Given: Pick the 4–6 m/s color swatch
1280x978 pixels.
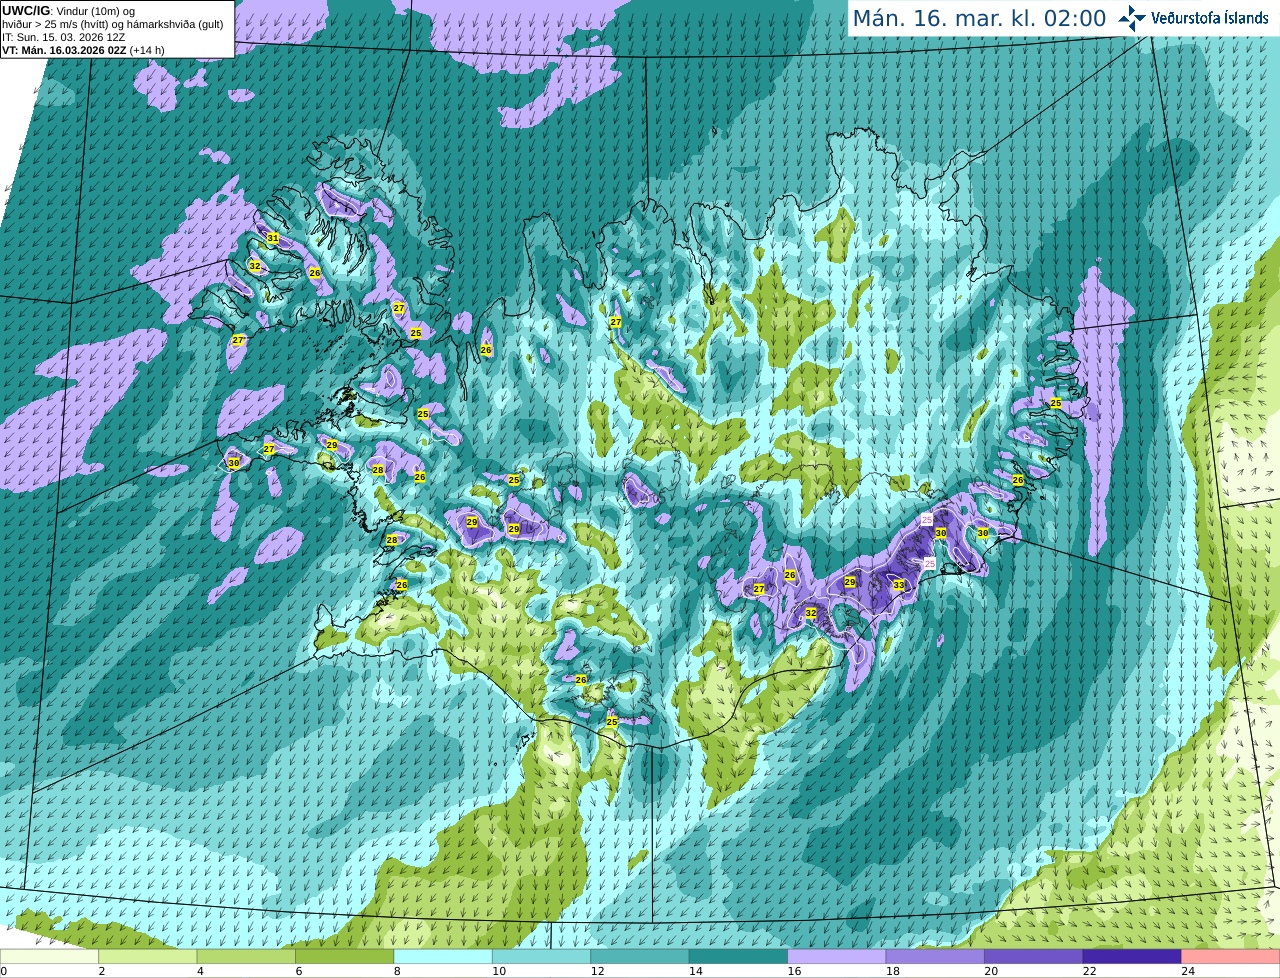Looking at the screenshot, I should pyautogui.click(x=246, y=956).
